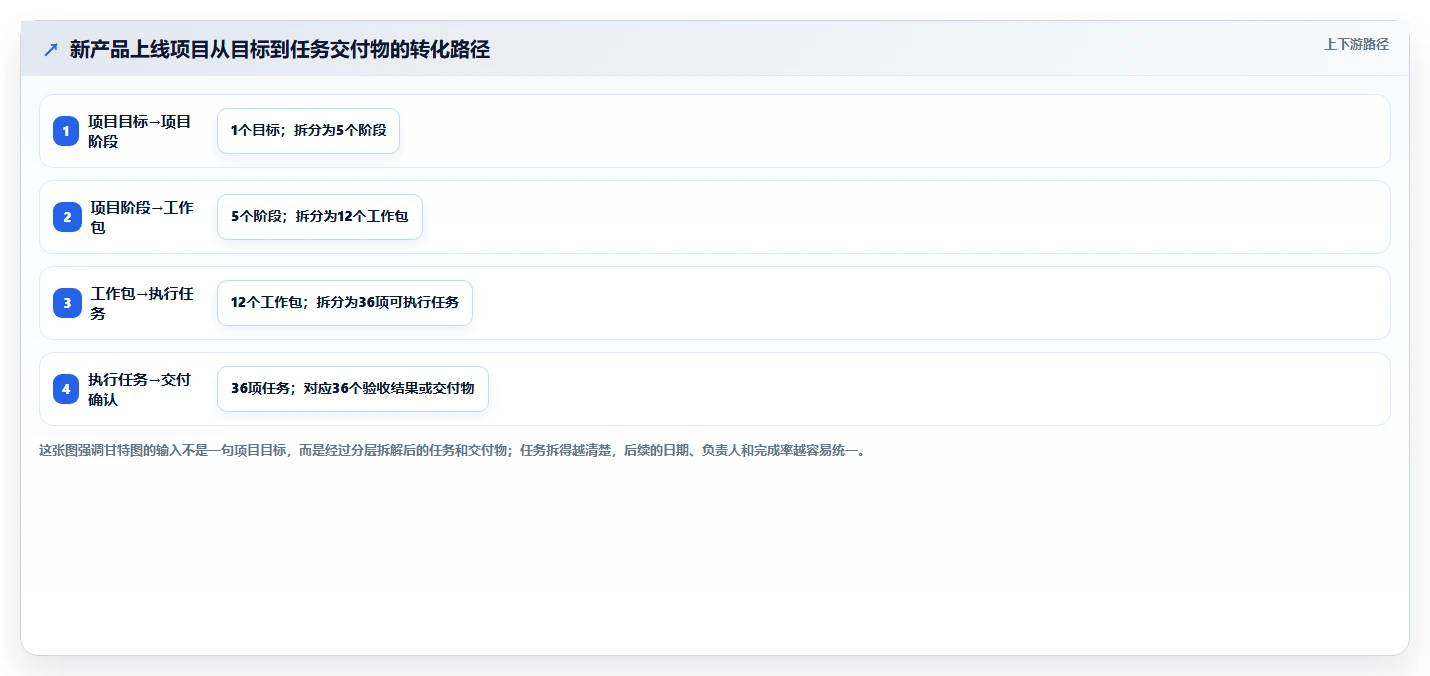1430x676 pixels.
Task: Click the heading 新产品上线项目从目标到任务交付物的转化路径
Action: (280, 50)
